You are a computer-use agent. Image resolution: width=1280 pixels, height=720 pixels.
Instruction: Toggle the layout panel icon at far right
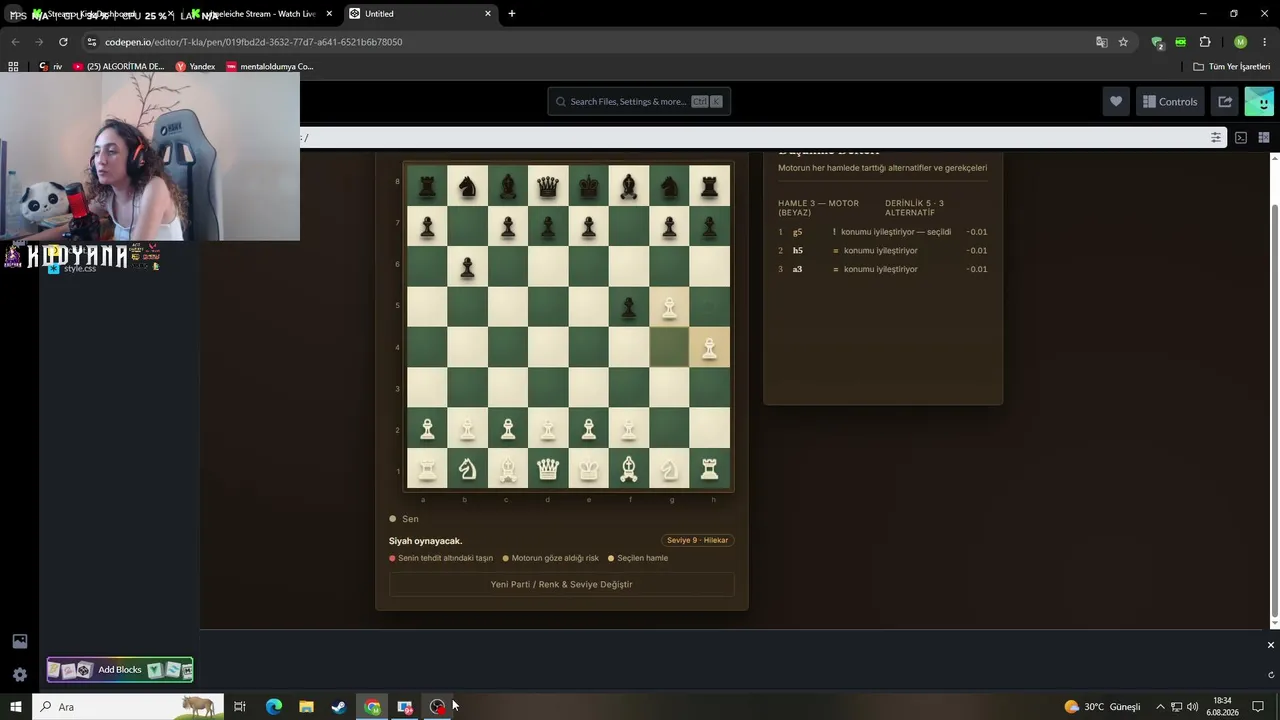coord(1264,138)
